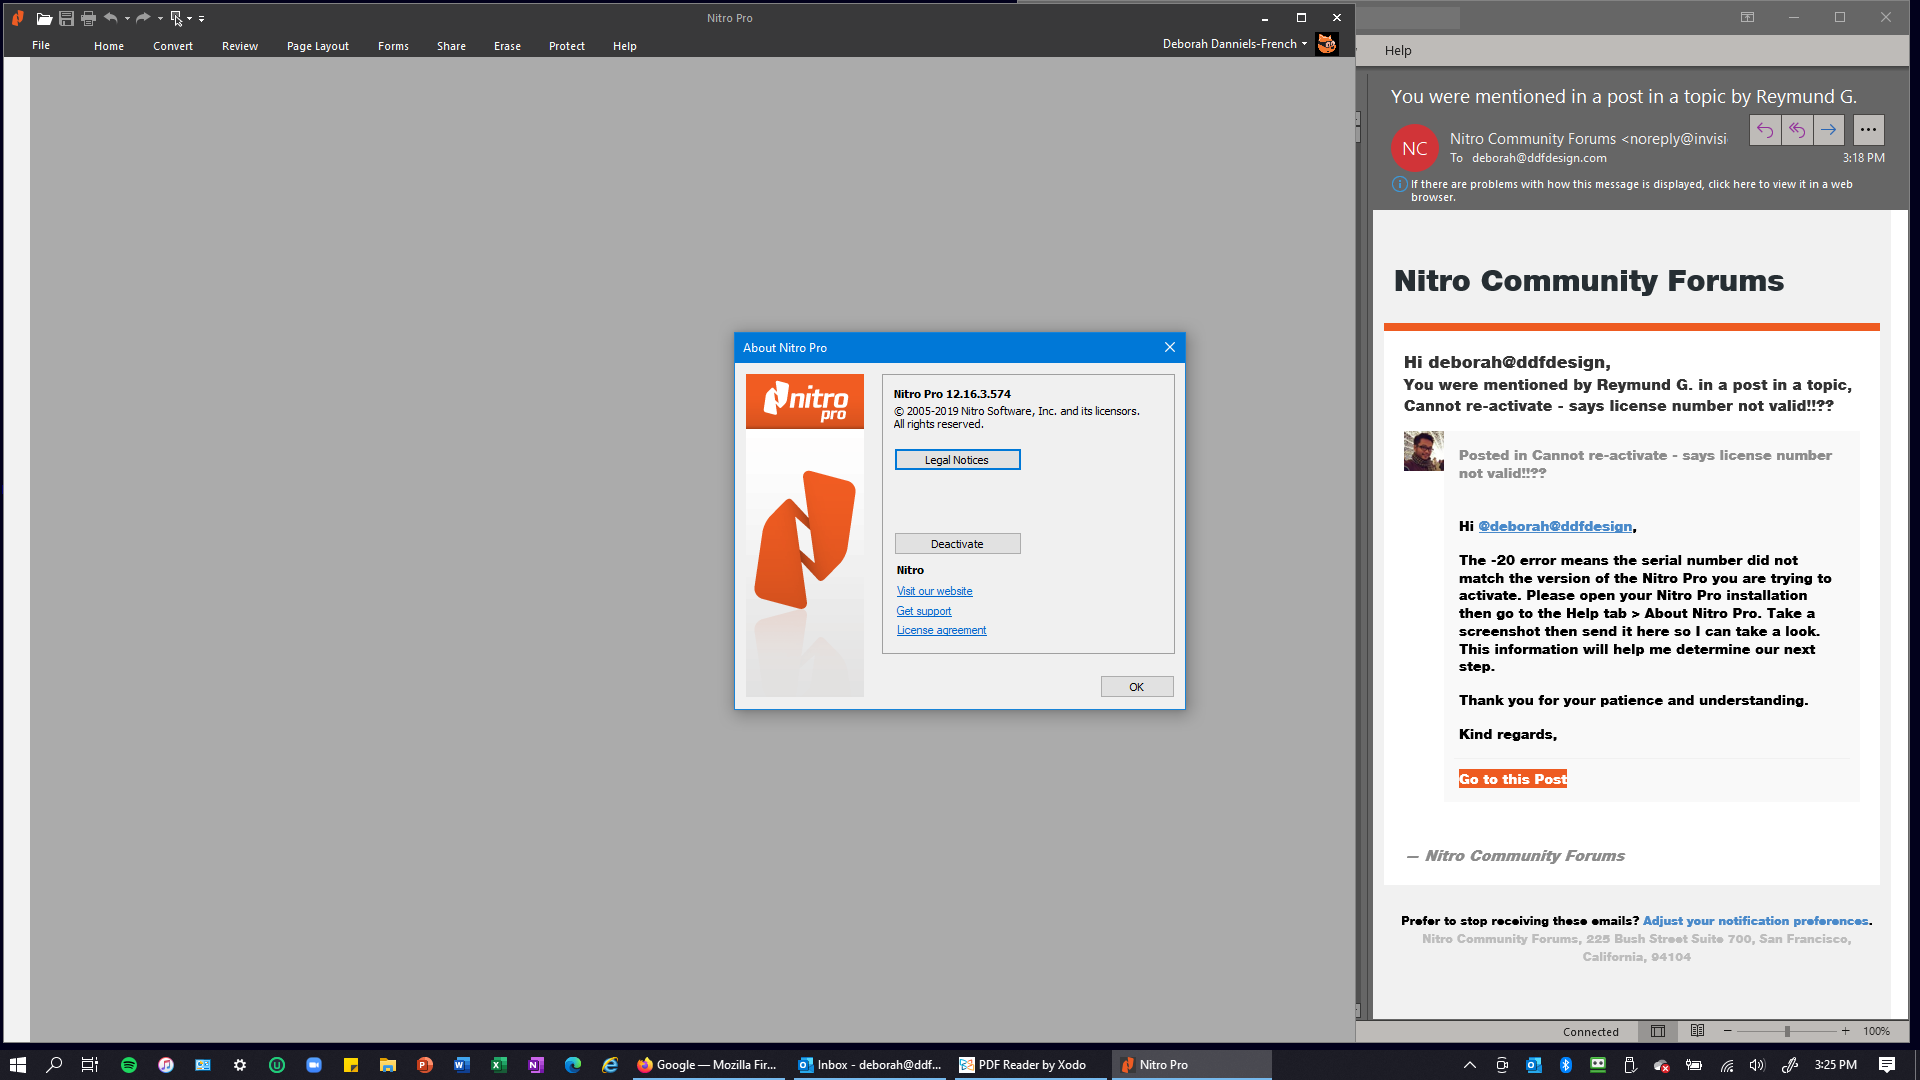Open the Get support link

coord(923,611)
